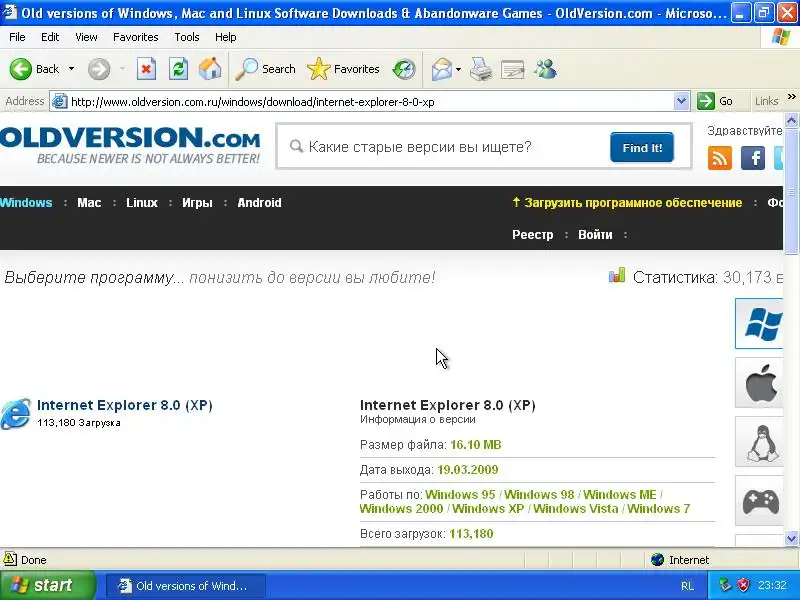Click the scrollbar up arrow
Image resolution: width=800 pixels, height=600 pixels.
(791, 120)
